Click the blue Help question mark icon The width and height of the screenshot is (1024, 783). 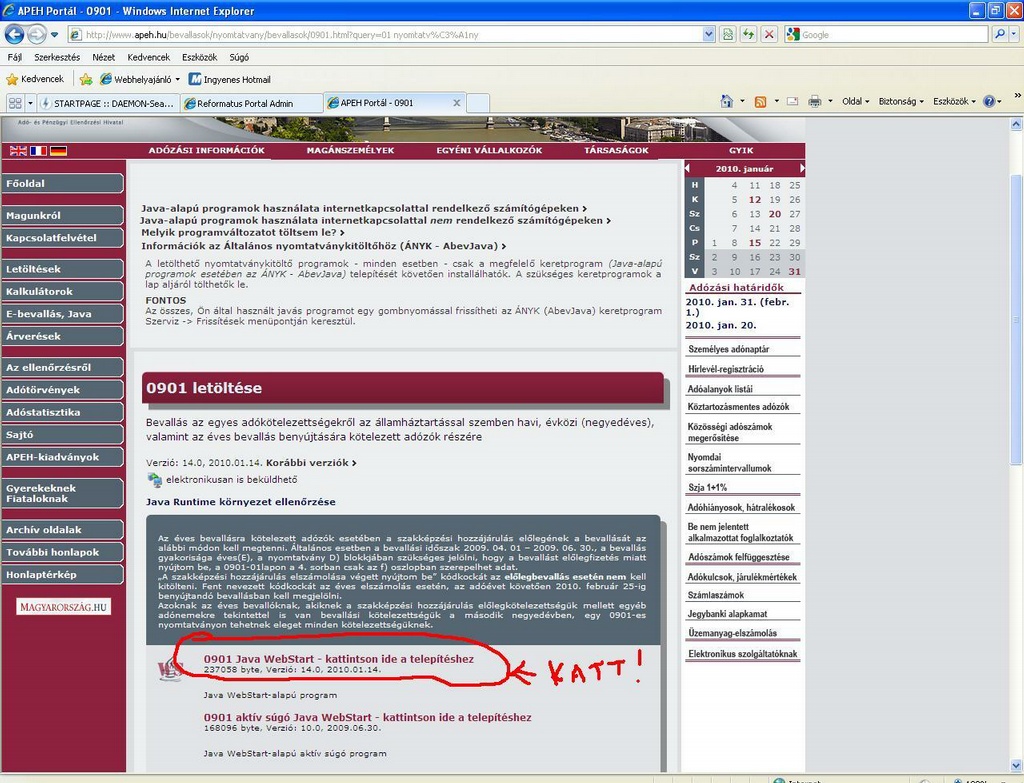pos(989,101)
